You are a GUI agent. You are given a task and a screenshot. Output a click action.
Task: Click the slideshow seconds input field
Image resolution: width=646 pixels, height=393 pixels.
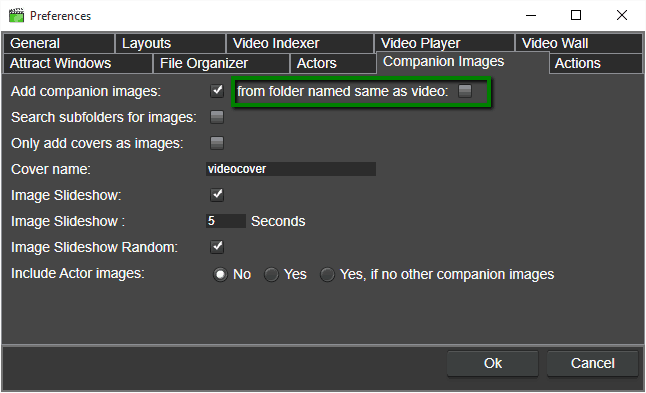[x=226, y=221]
